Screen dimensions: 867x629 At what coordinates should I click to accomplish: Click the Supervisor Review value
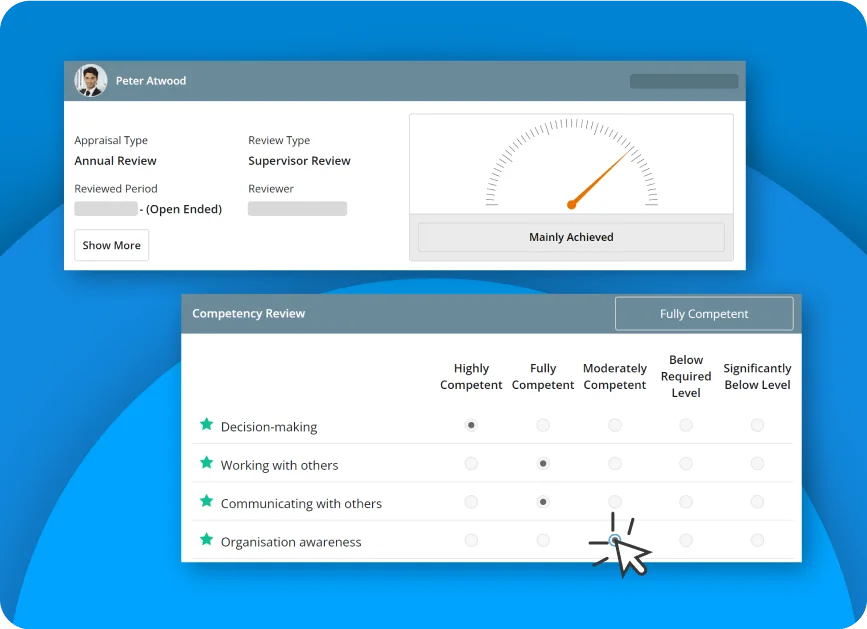[299, 161]
